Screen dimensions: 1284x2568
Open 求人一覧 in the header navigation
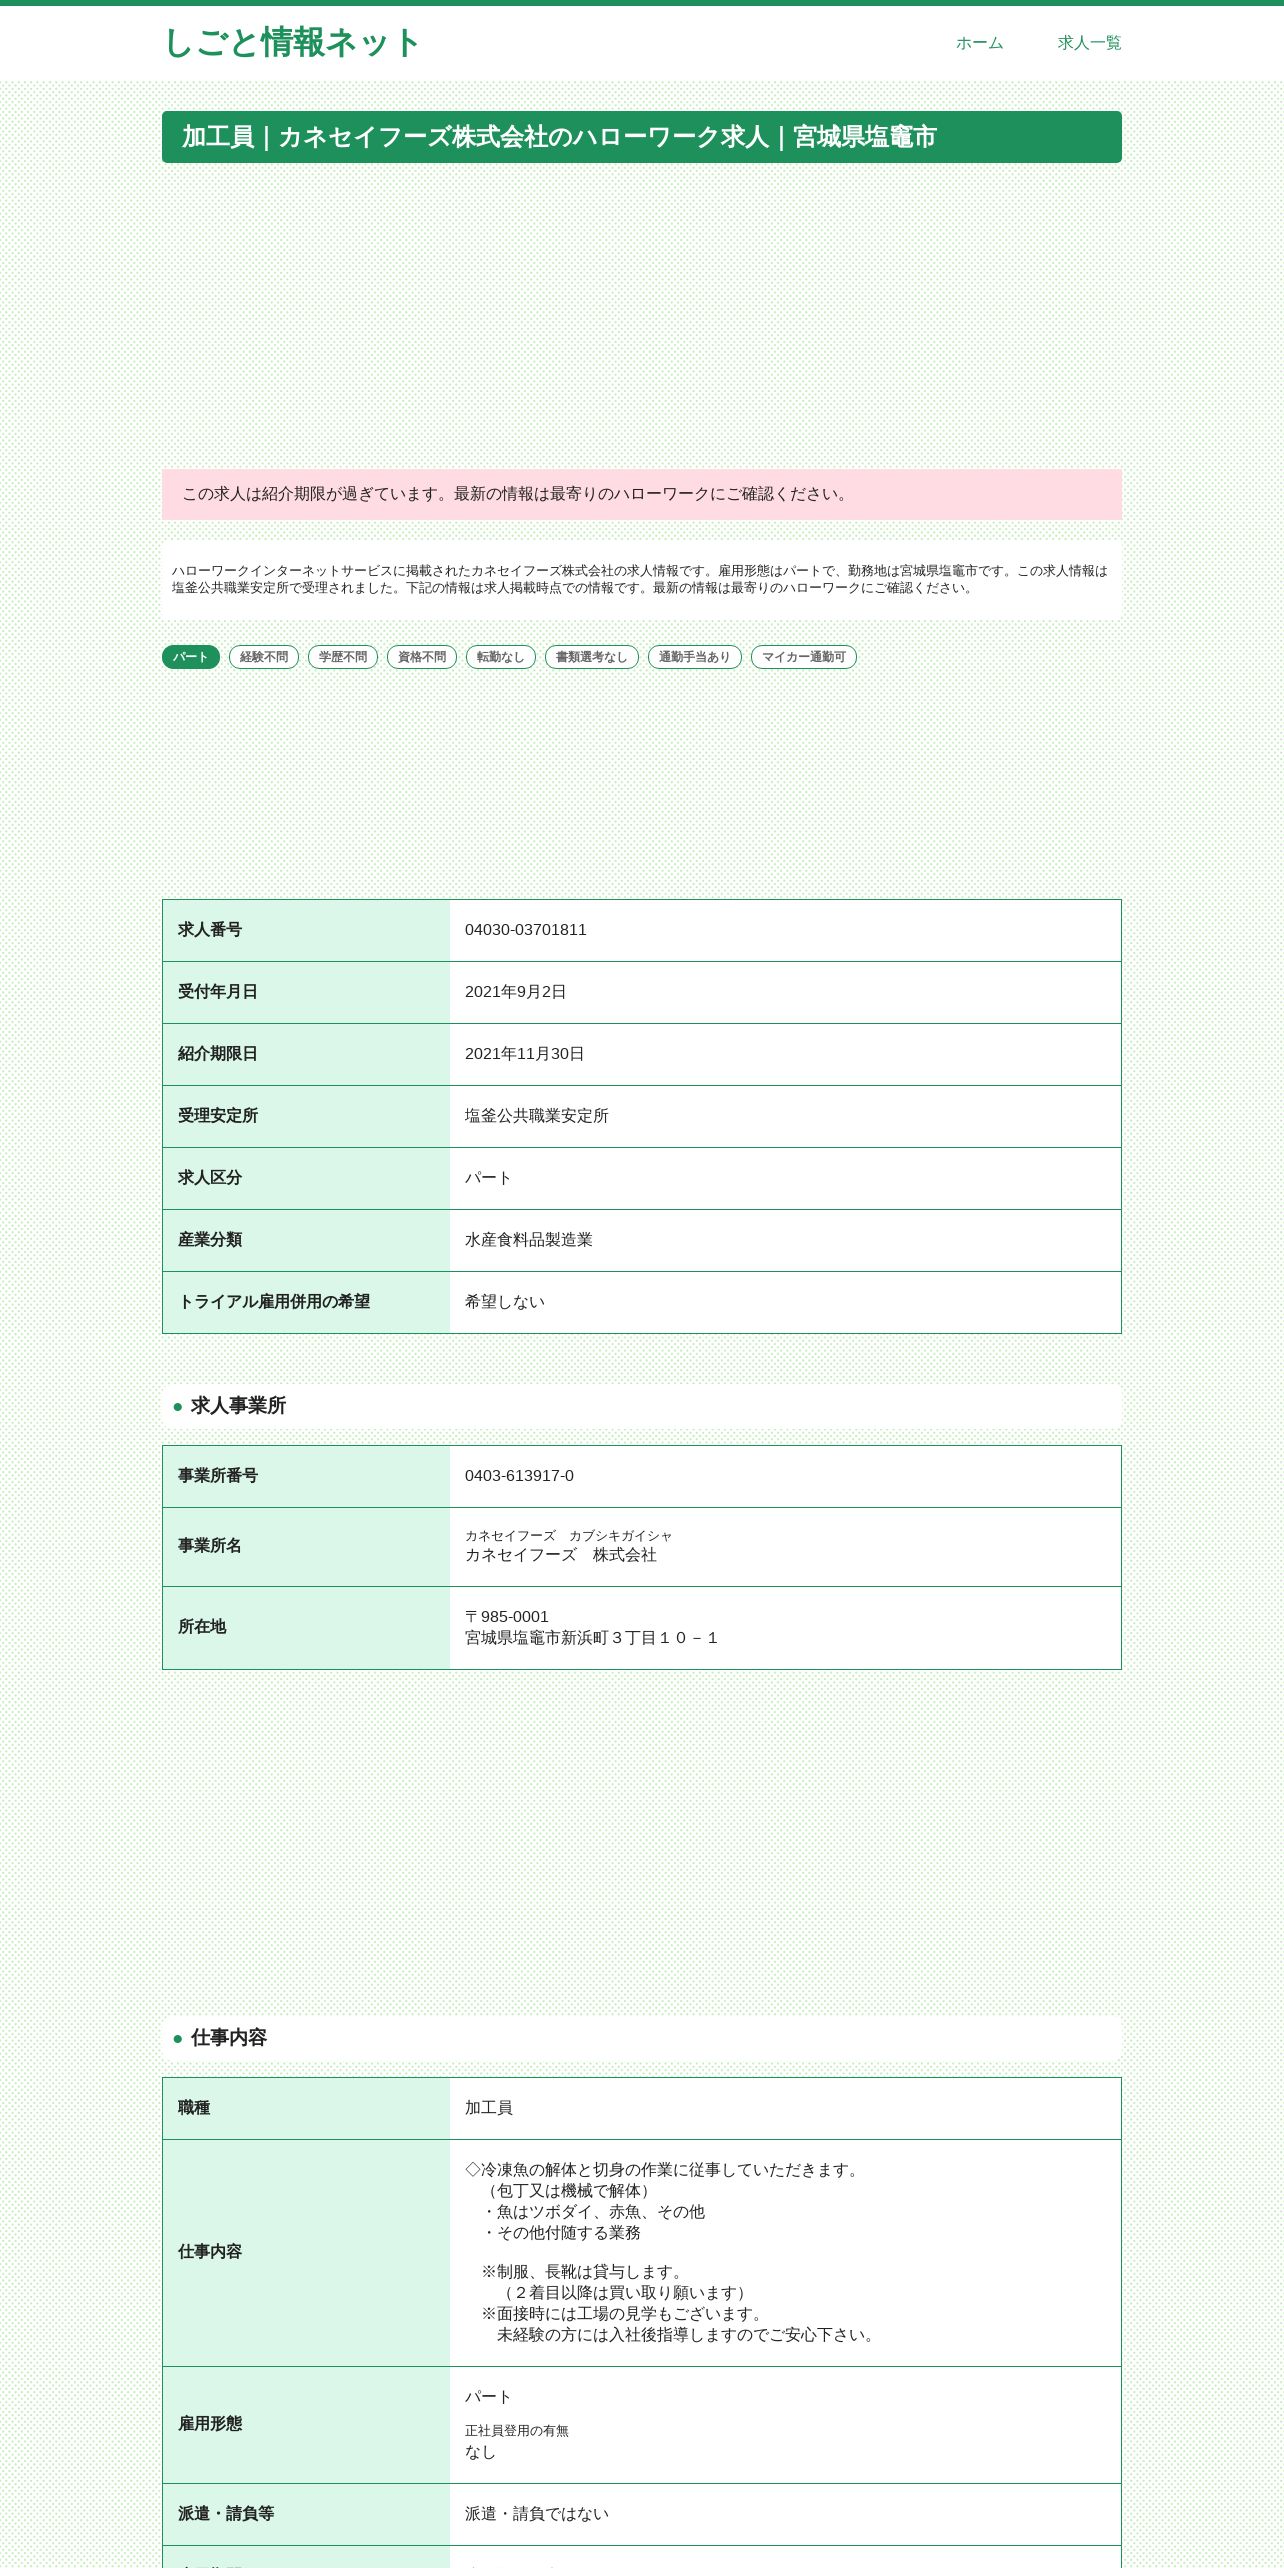pyautogui.click(x=1089, y=43)
